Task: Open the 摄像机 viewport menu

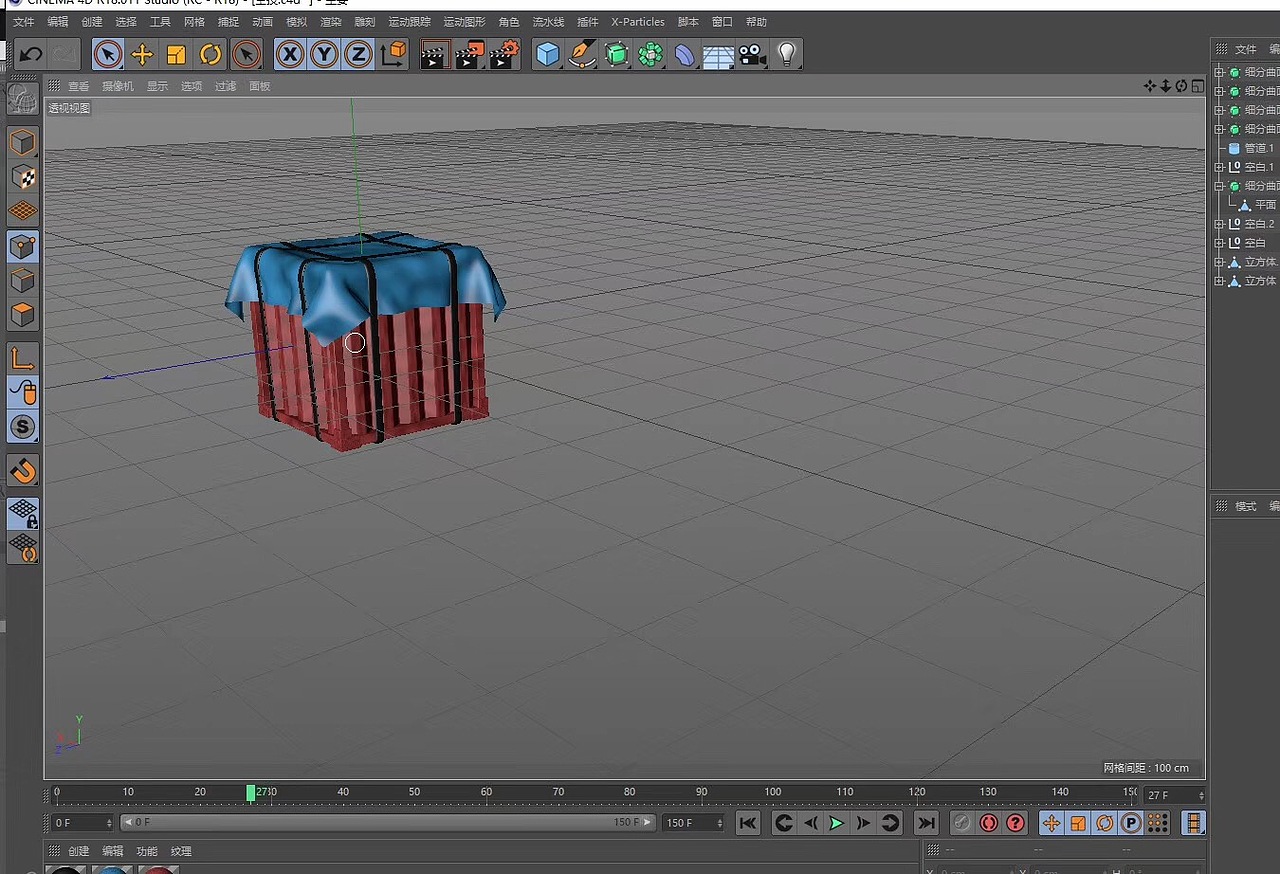Action: 118,86
